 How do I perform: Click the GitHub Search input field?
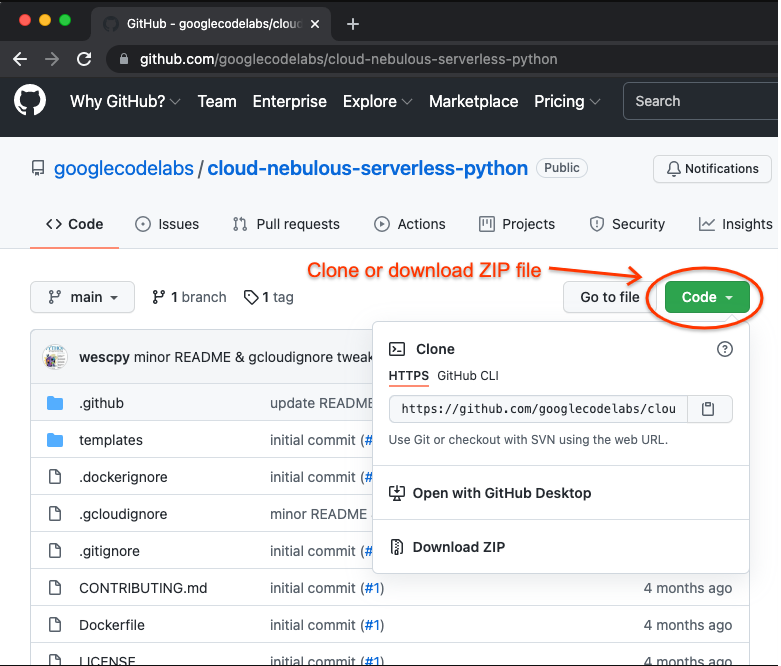coord(700,101)
